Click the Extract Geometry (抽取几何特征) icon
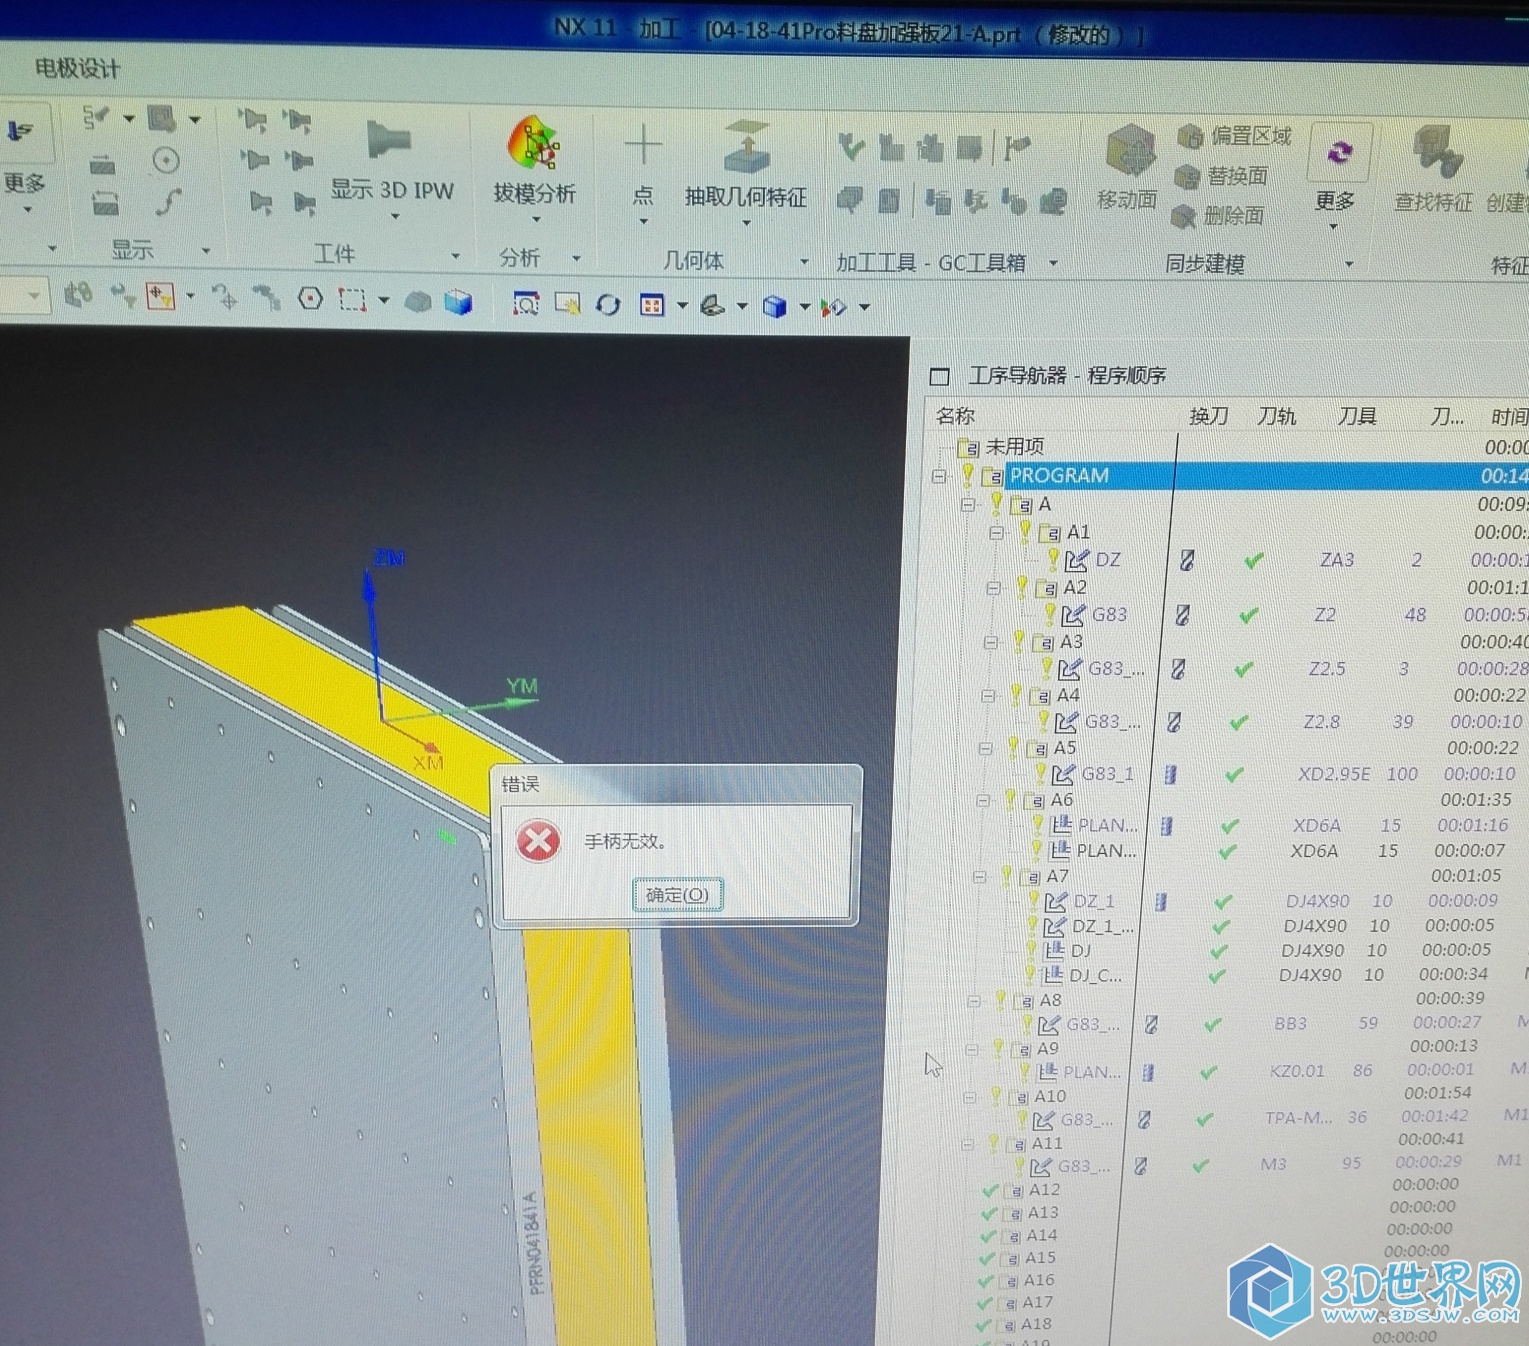The width and height of the screenshot is (1529, 1346). click(x=746, y=146)
